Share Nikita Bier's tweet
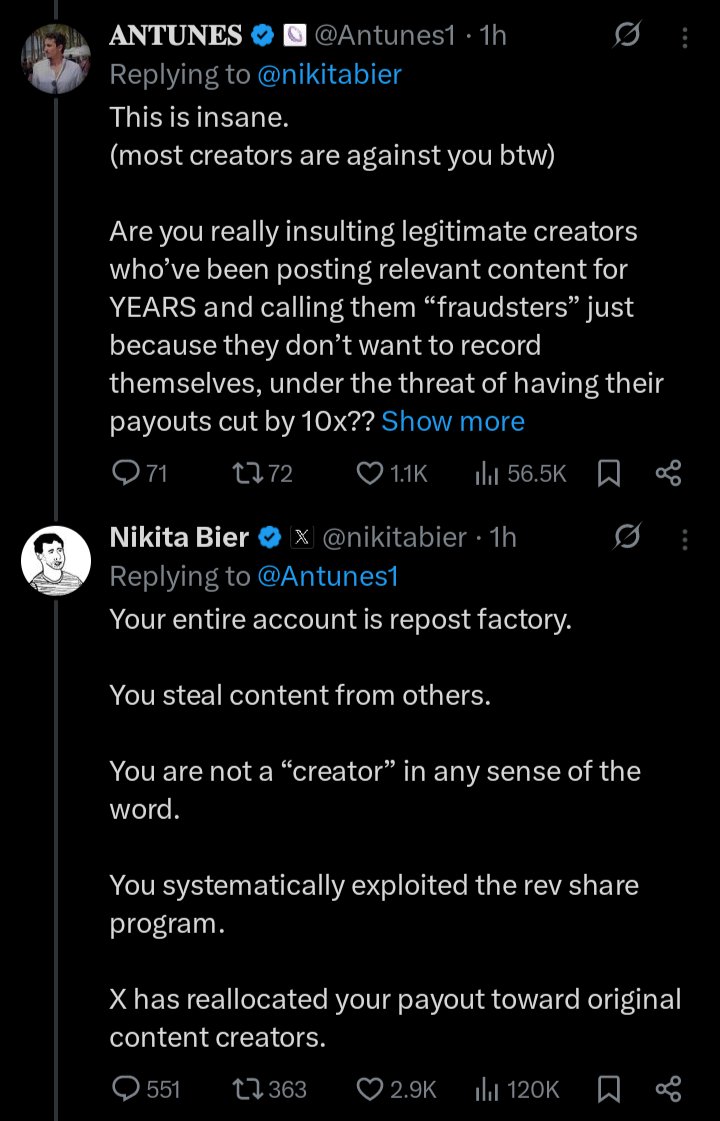Image resolution: width=720 pixels, height=1121 pixels. pyautogui.click(x=667, y=1089)
